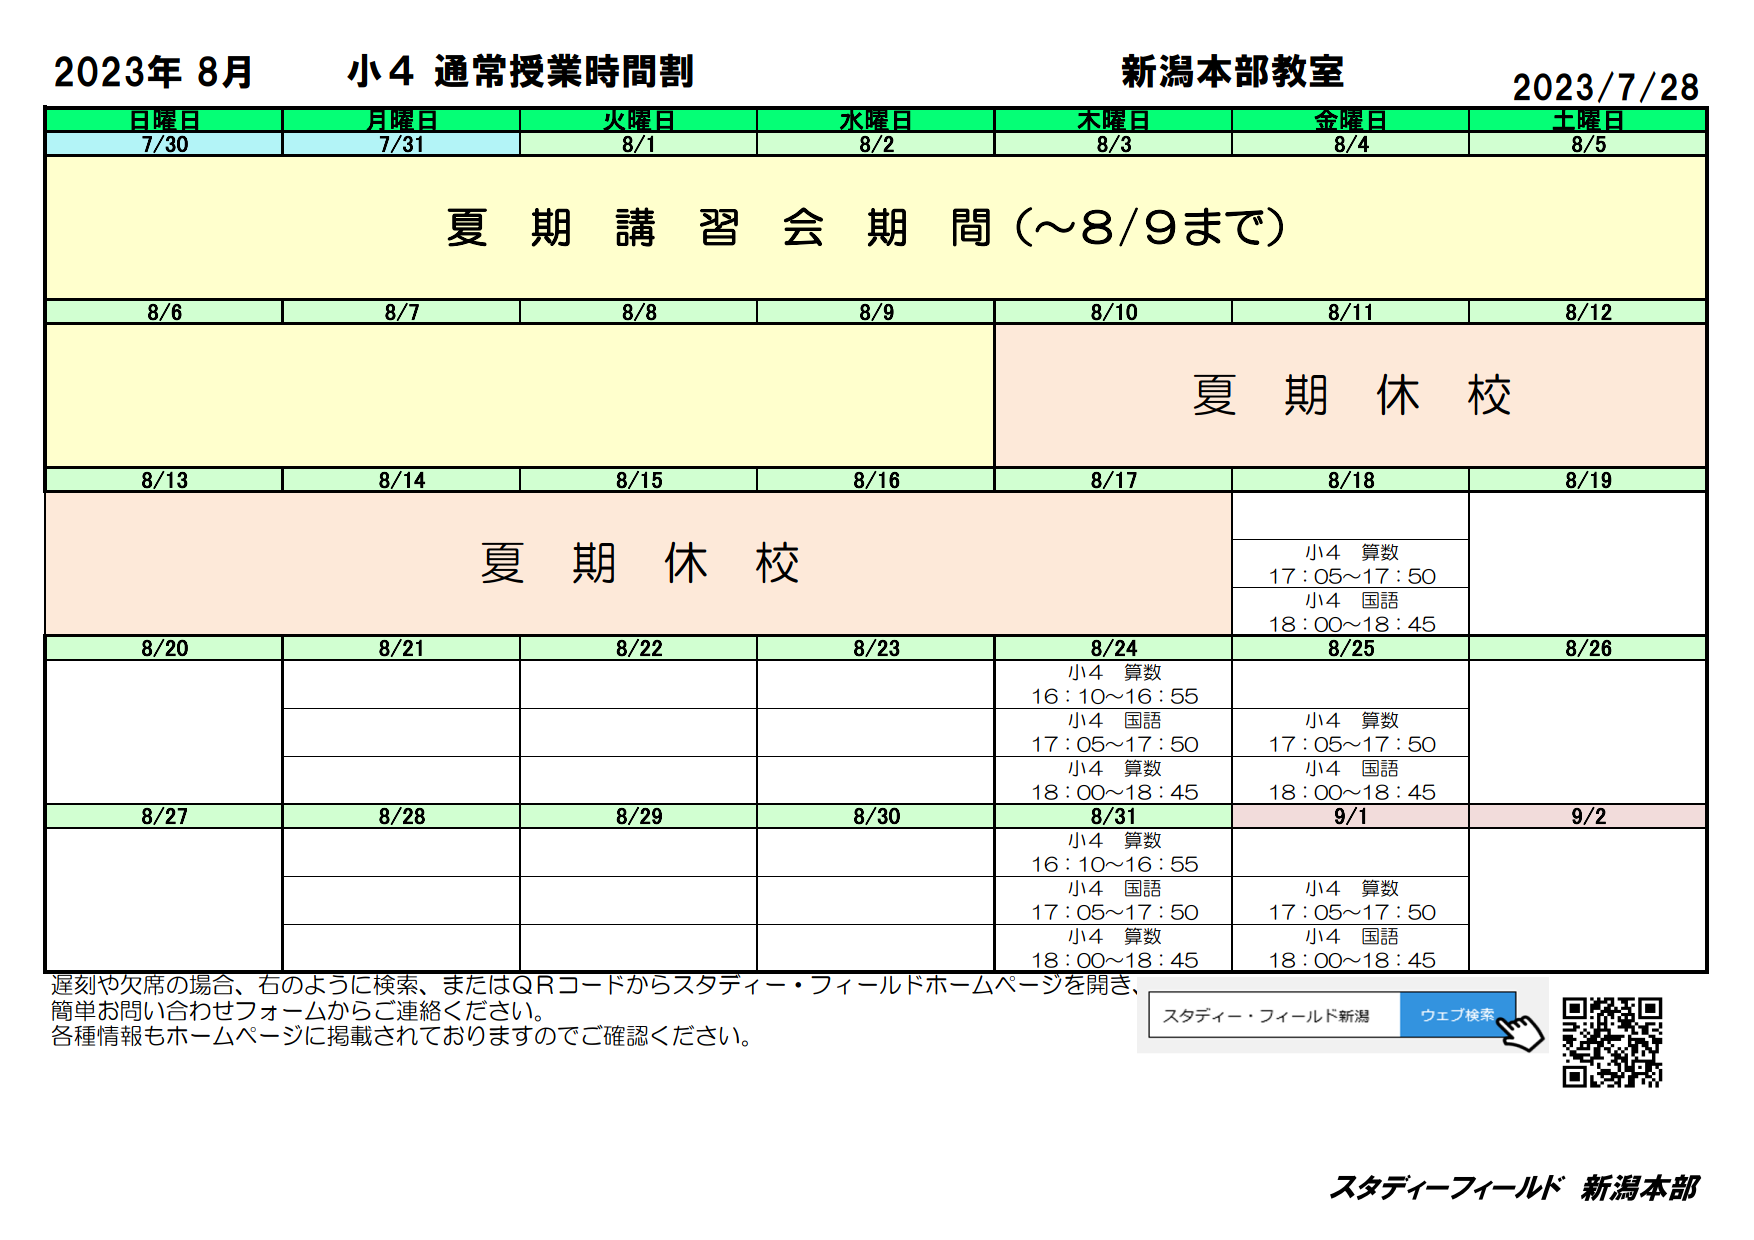Click the 9/1 date cell

[x=1351, y=816]
